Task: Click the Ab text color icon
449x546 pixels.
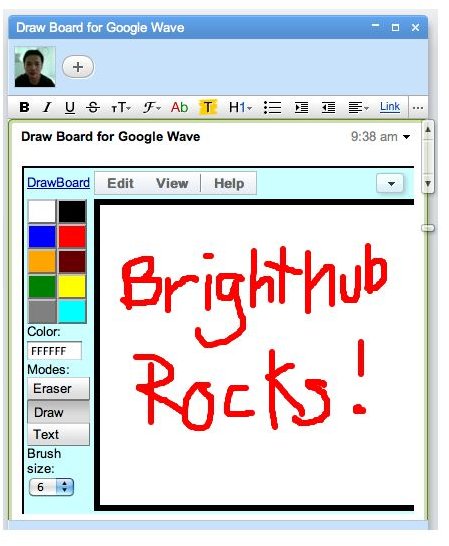Action: [x=179, y=107]
